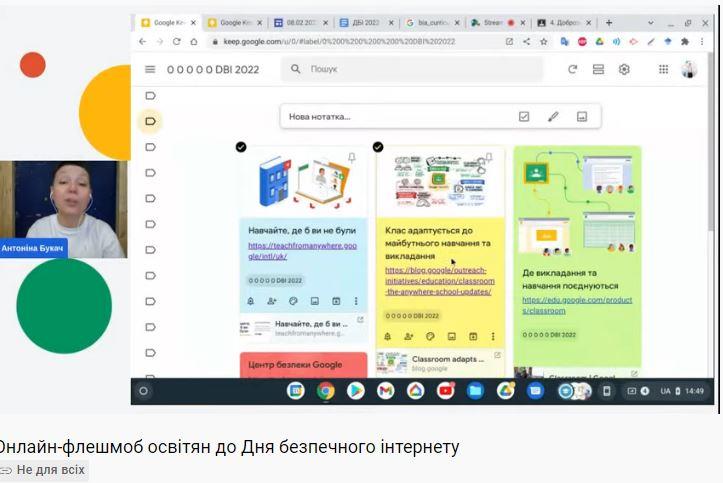This screenshot has width=723, height=483.
Task: Open Gmail from the shelf
Action: [x=385, y=391]
